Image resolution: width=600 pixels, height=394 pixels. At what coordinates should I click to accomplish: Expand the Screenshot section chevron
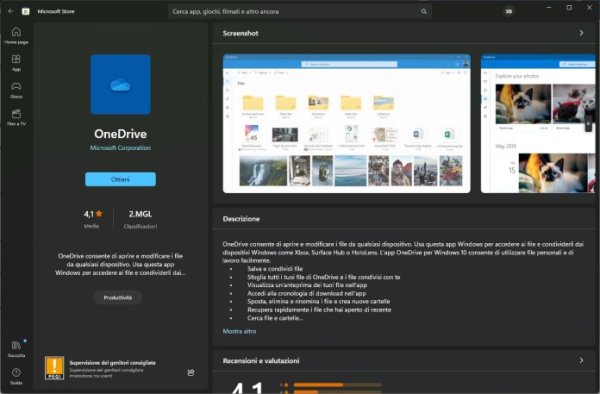click(581, 33)
